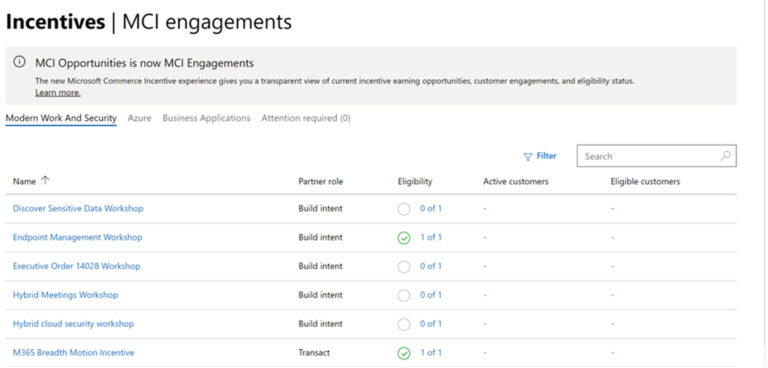
Task: Click the "Incentives | MCI engagements" page title
Action: tap(149, 22)
